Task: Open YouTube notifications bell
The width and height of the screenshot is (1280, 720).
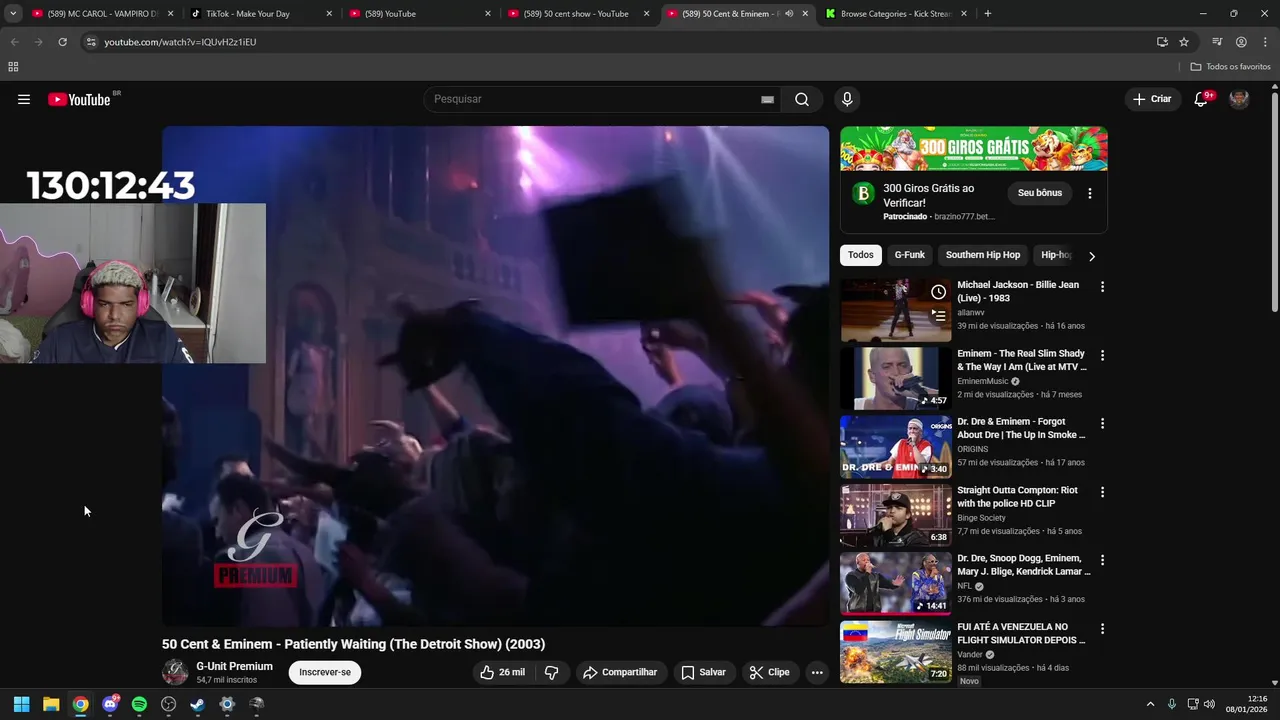Action: (1202, 99)
